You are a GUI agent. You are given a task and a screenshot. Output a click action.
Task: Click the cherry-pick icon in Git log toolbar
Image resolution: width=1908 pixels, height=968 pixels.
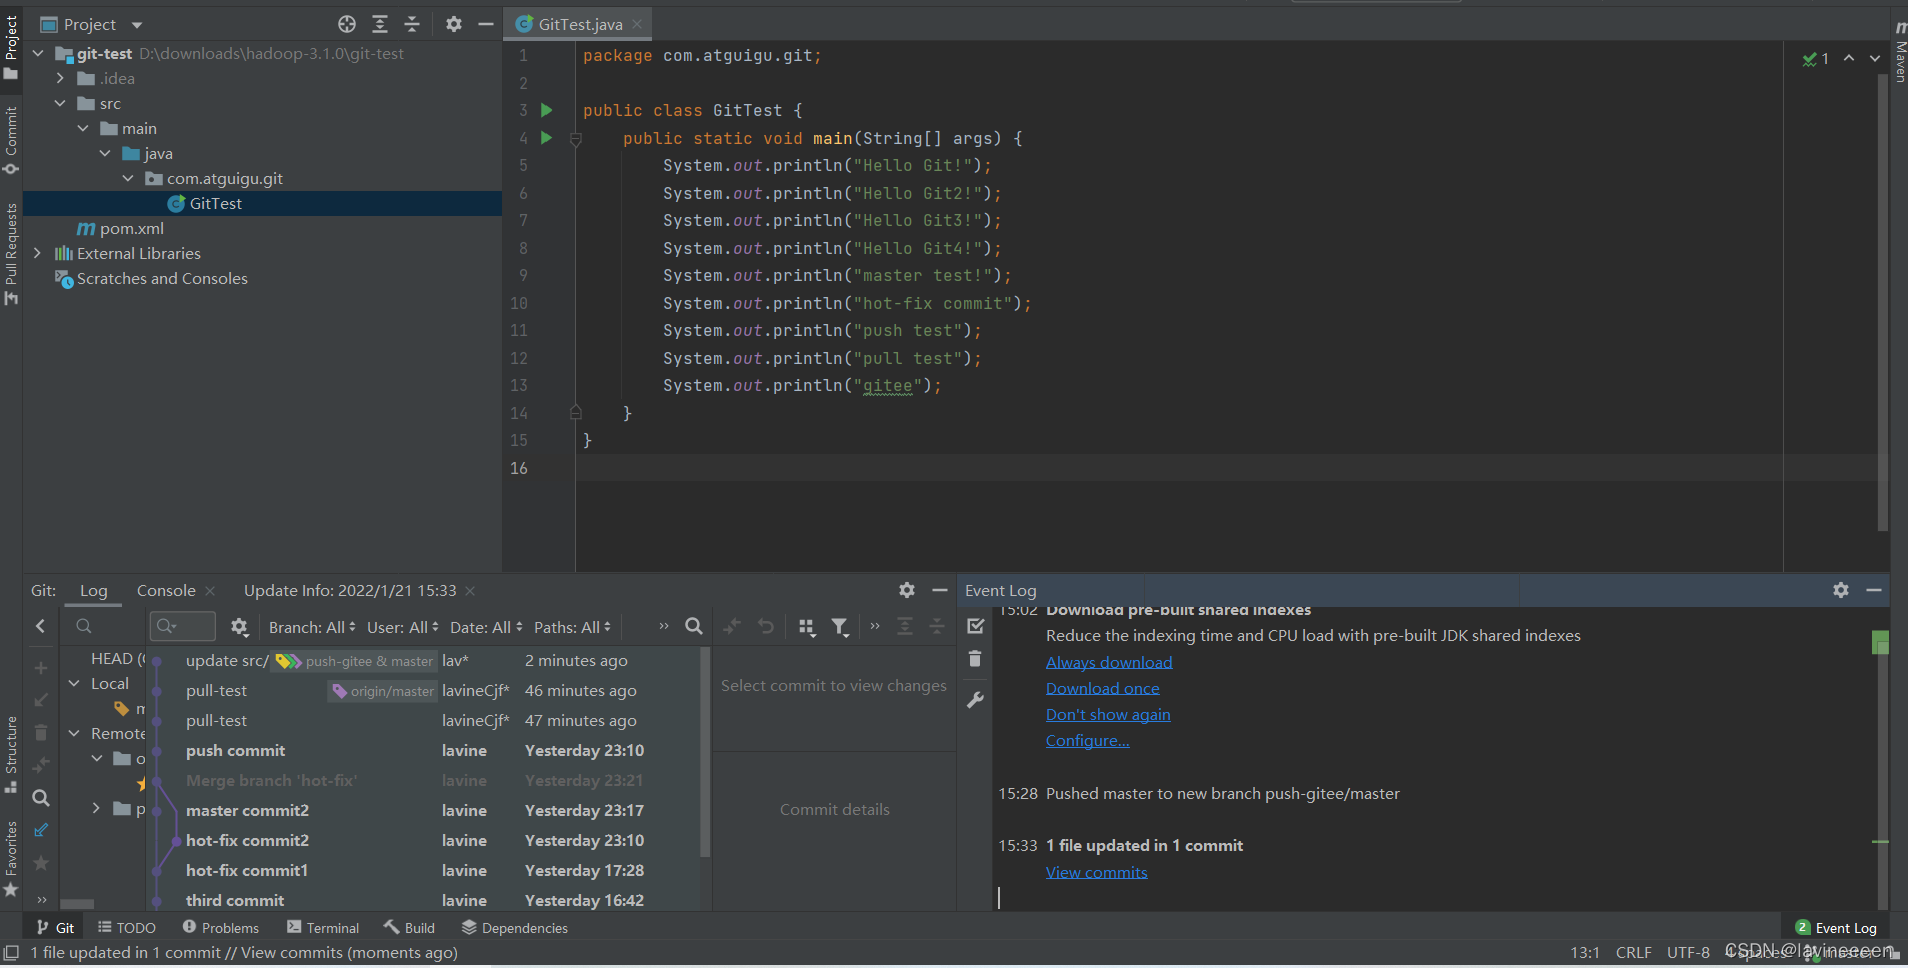point(732,626)
